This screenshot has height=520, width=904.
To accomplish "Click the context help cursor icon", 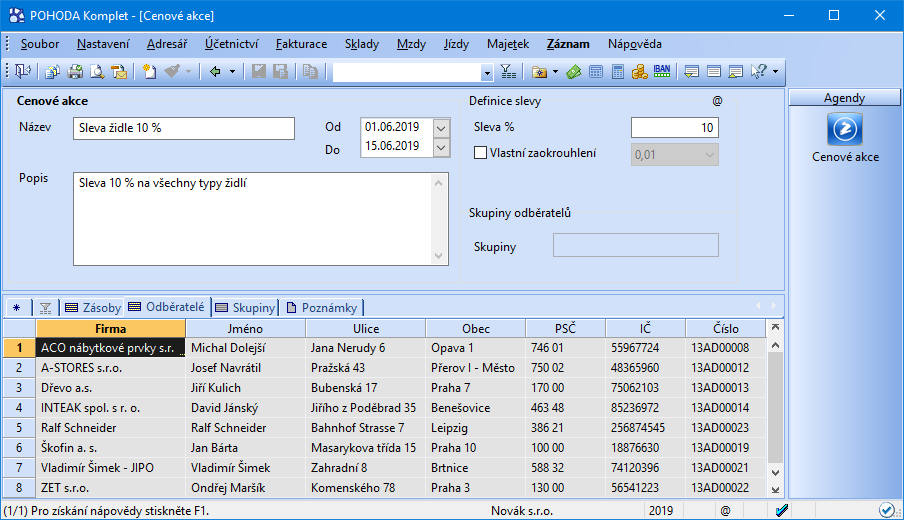I will 759,71.
